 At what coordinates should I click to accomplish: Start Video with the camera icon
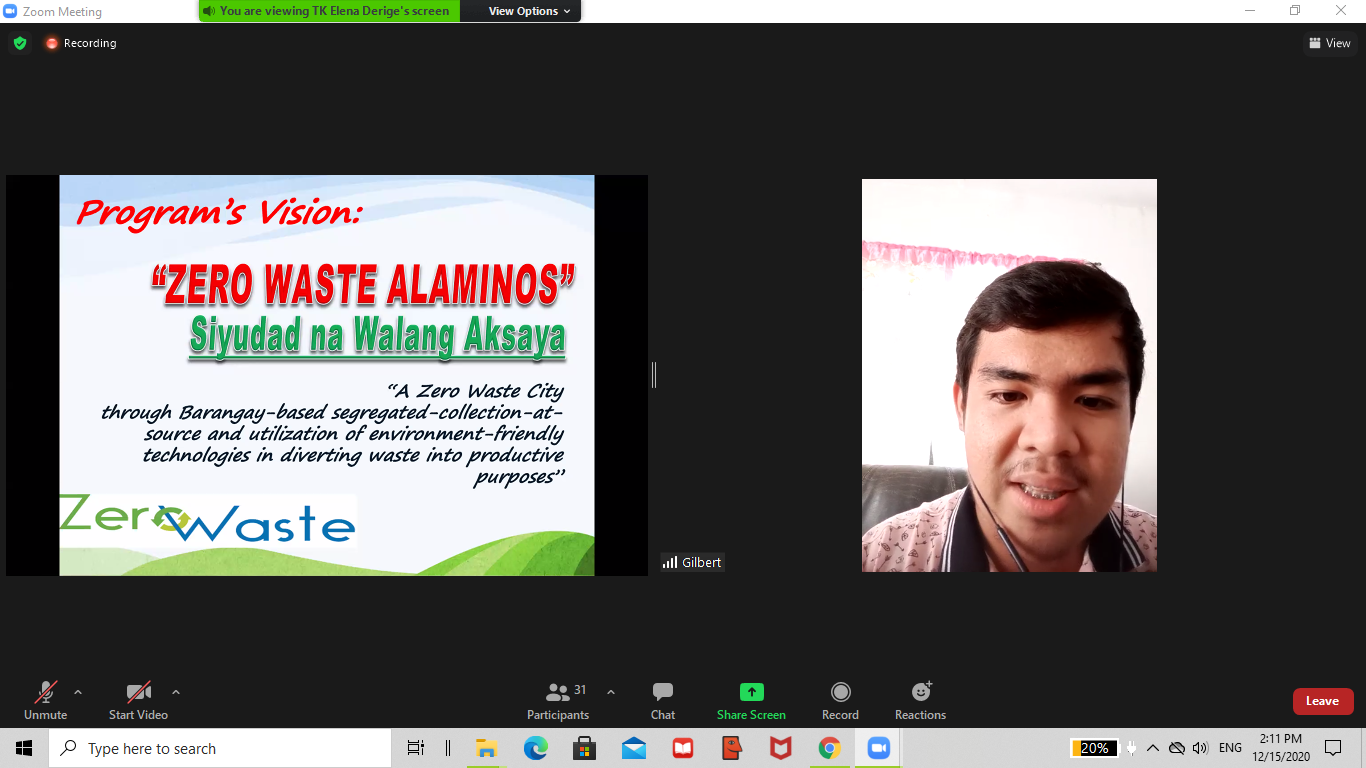138,700
